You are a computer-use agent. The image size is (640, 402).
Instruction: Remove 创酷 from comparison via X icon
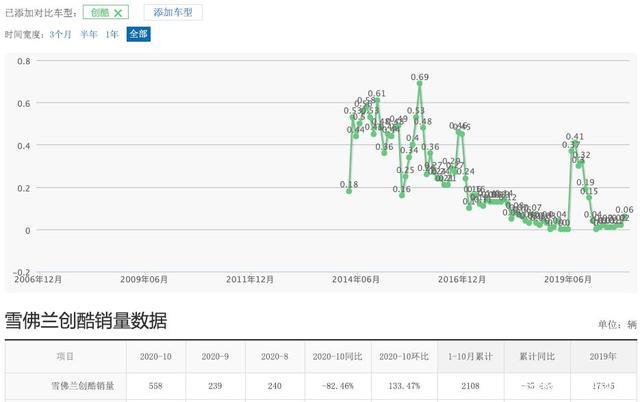[118, 13]
